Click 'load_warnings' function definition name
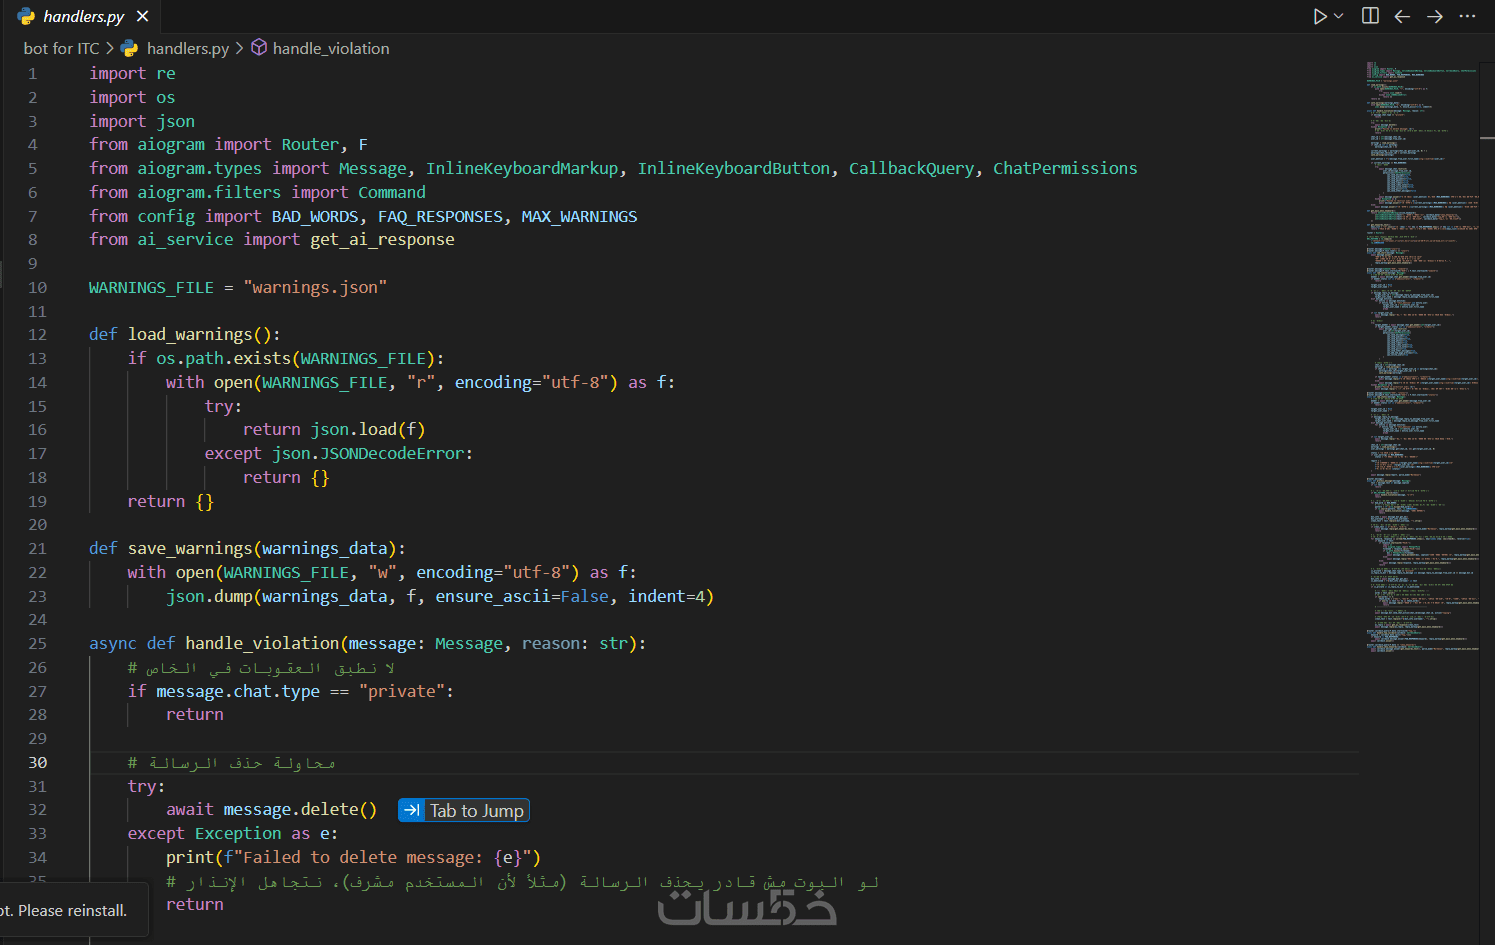This screenshot has width=1495, height=945. 190,334
